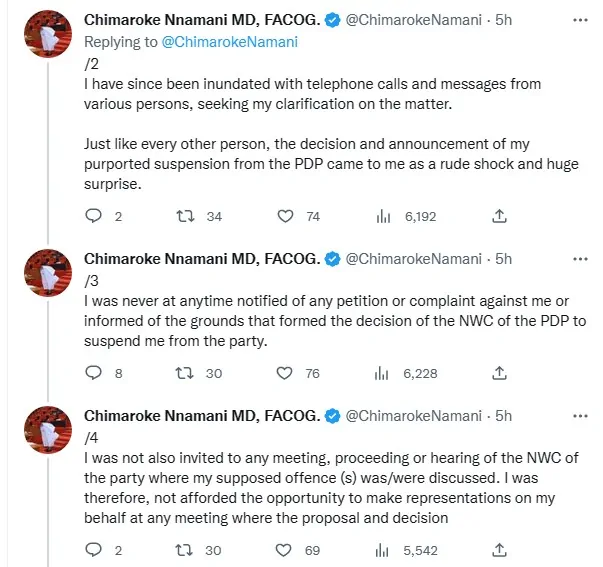603x567 pixels.
Task: View analytics for the tweet with 6,192 views
Action: point(382,216)
